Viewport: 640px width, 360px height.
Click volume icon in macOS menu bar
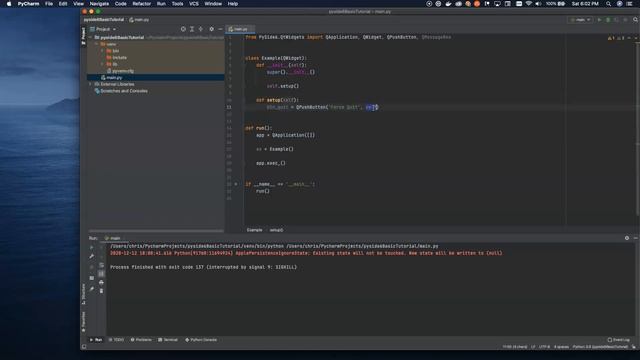coord(538,4)
